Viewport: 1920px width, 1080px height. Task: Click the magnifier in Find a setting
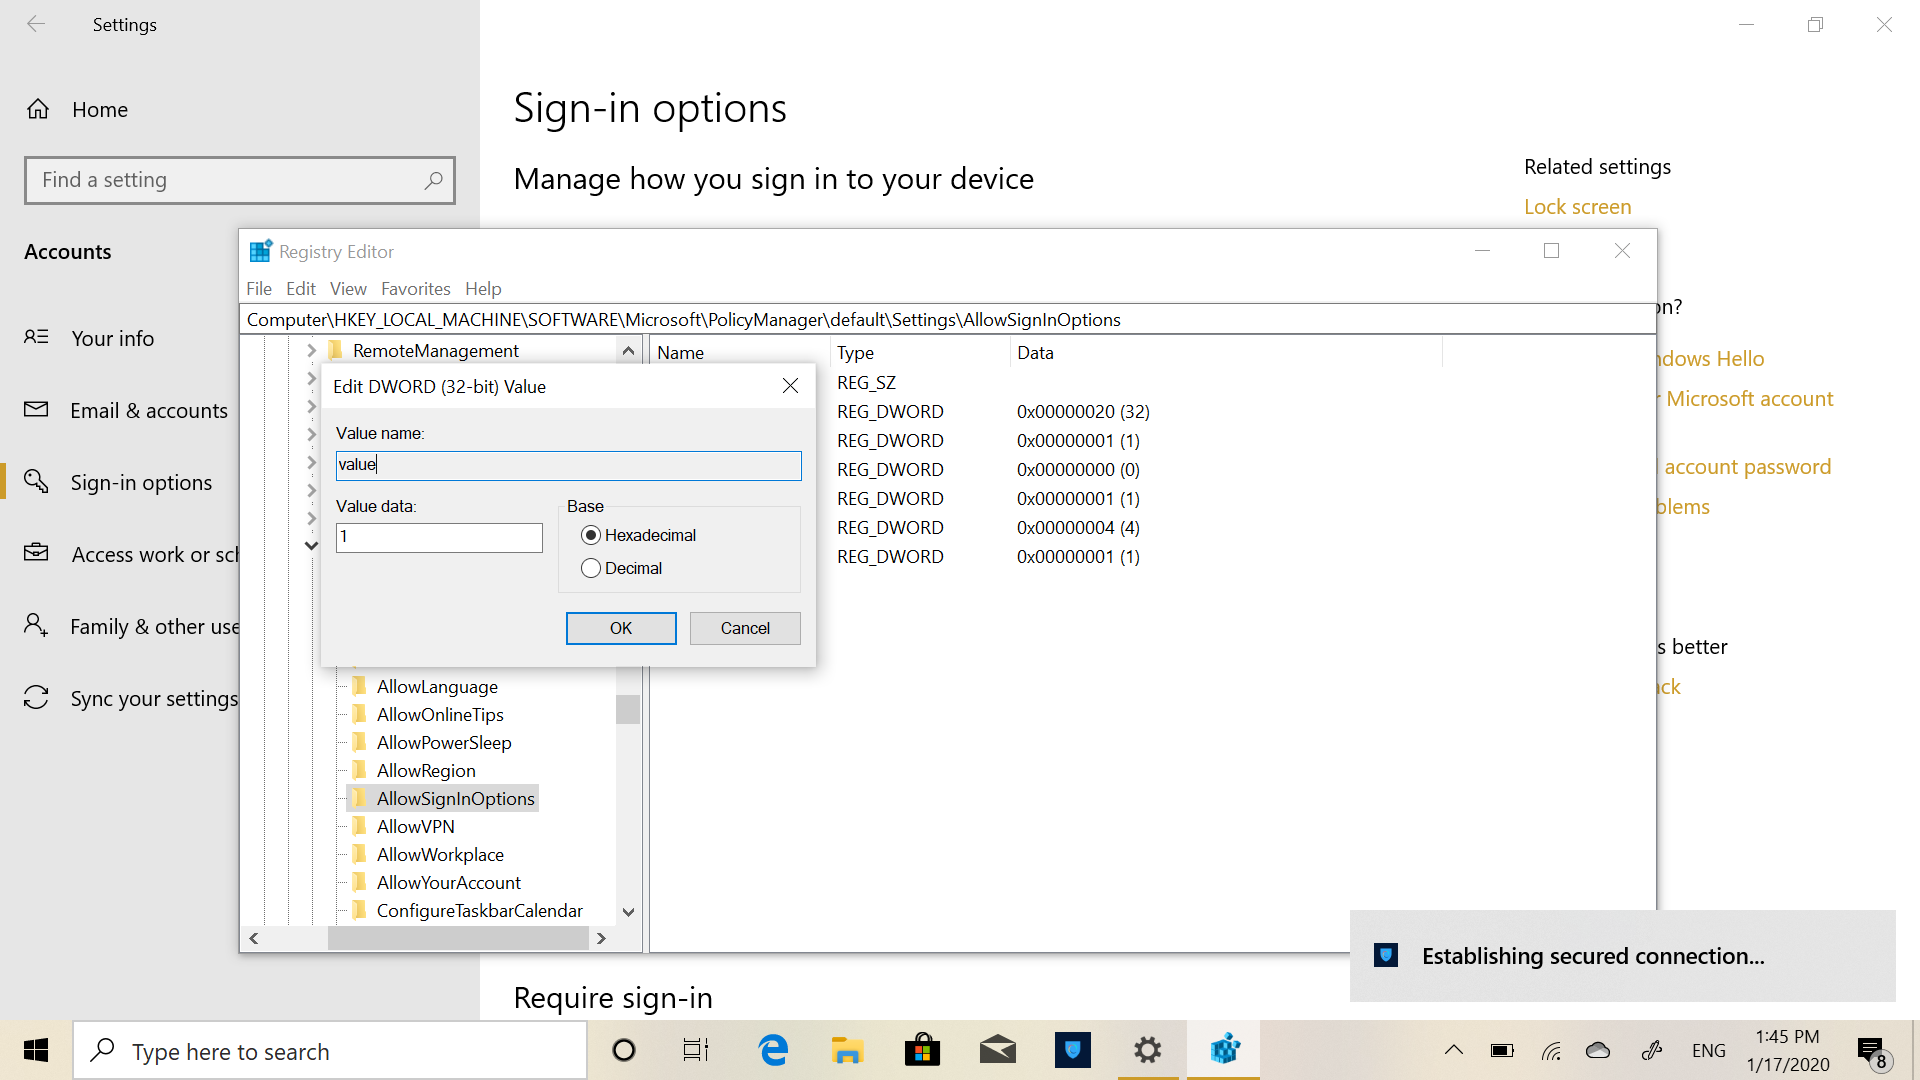[433, 180]
